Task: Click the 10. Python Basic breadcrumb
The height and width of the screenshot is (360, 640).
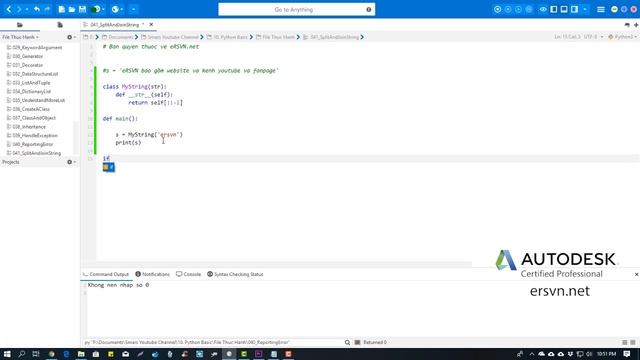Action: [227, 37]
